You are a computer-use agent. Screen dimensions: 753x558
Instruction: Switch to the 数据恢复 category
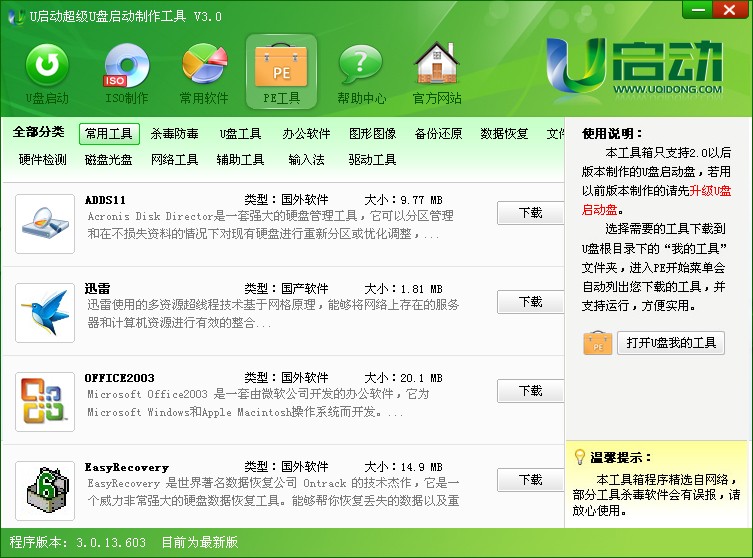tap(504, 133)
